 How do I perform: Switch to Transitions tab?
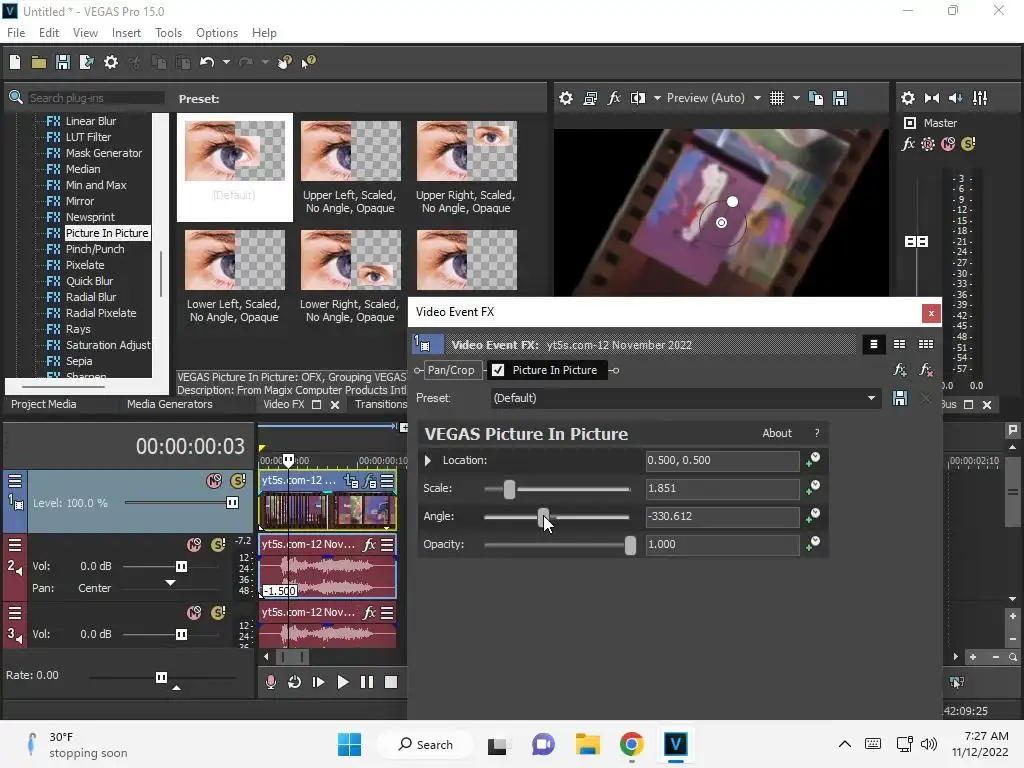pyautogui.click(x=380, y=404)
